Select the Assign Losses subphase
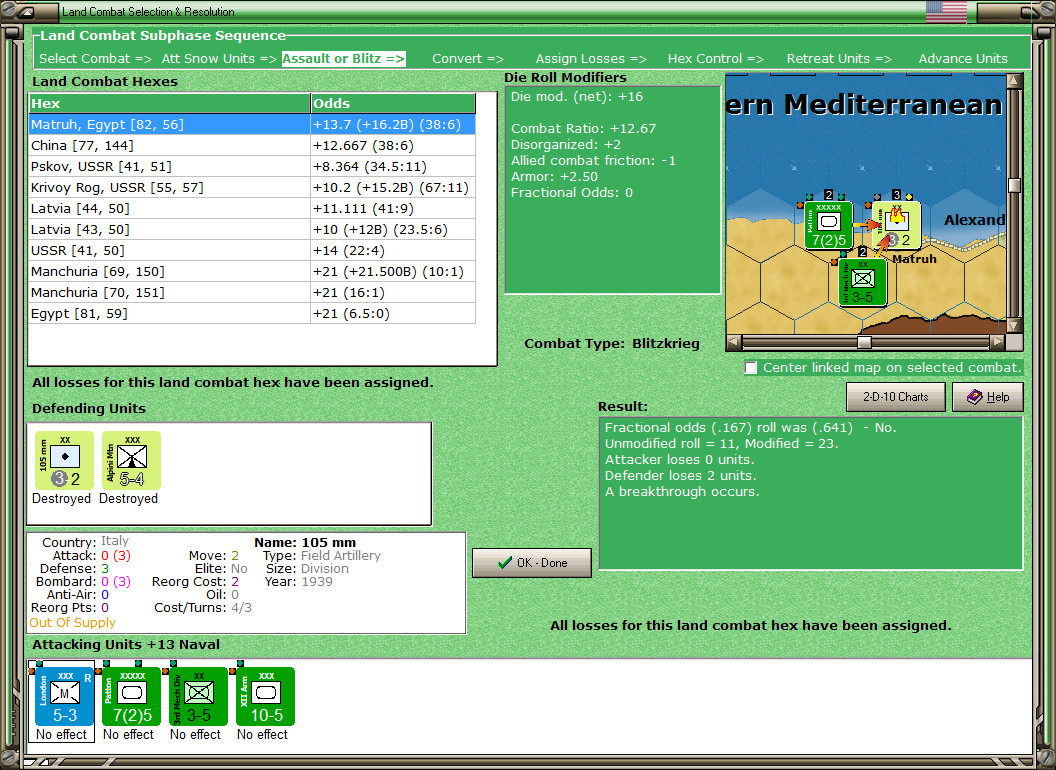Screen dimensions: 1056x770 [x=591, y=59]
